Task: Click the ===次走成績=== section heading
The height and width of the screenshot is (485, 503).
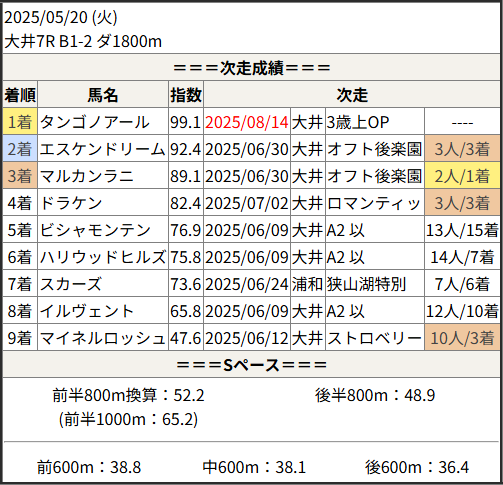Action: [252, 68]
